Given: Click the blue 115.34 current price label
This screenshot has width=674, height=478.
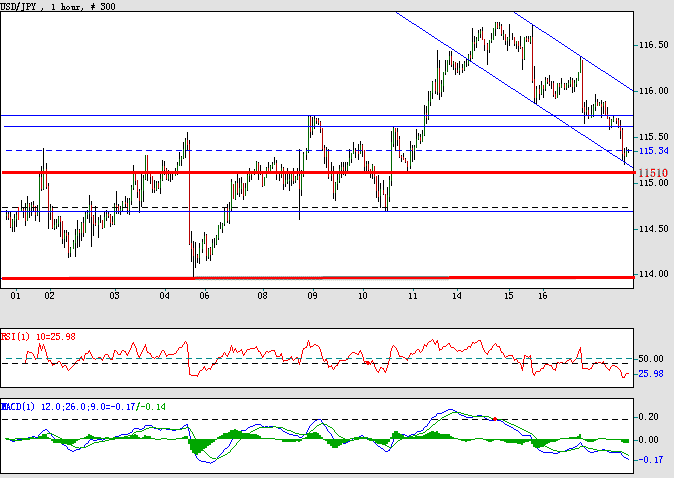Looking at the screenshot, I should (x=653, y=151).
